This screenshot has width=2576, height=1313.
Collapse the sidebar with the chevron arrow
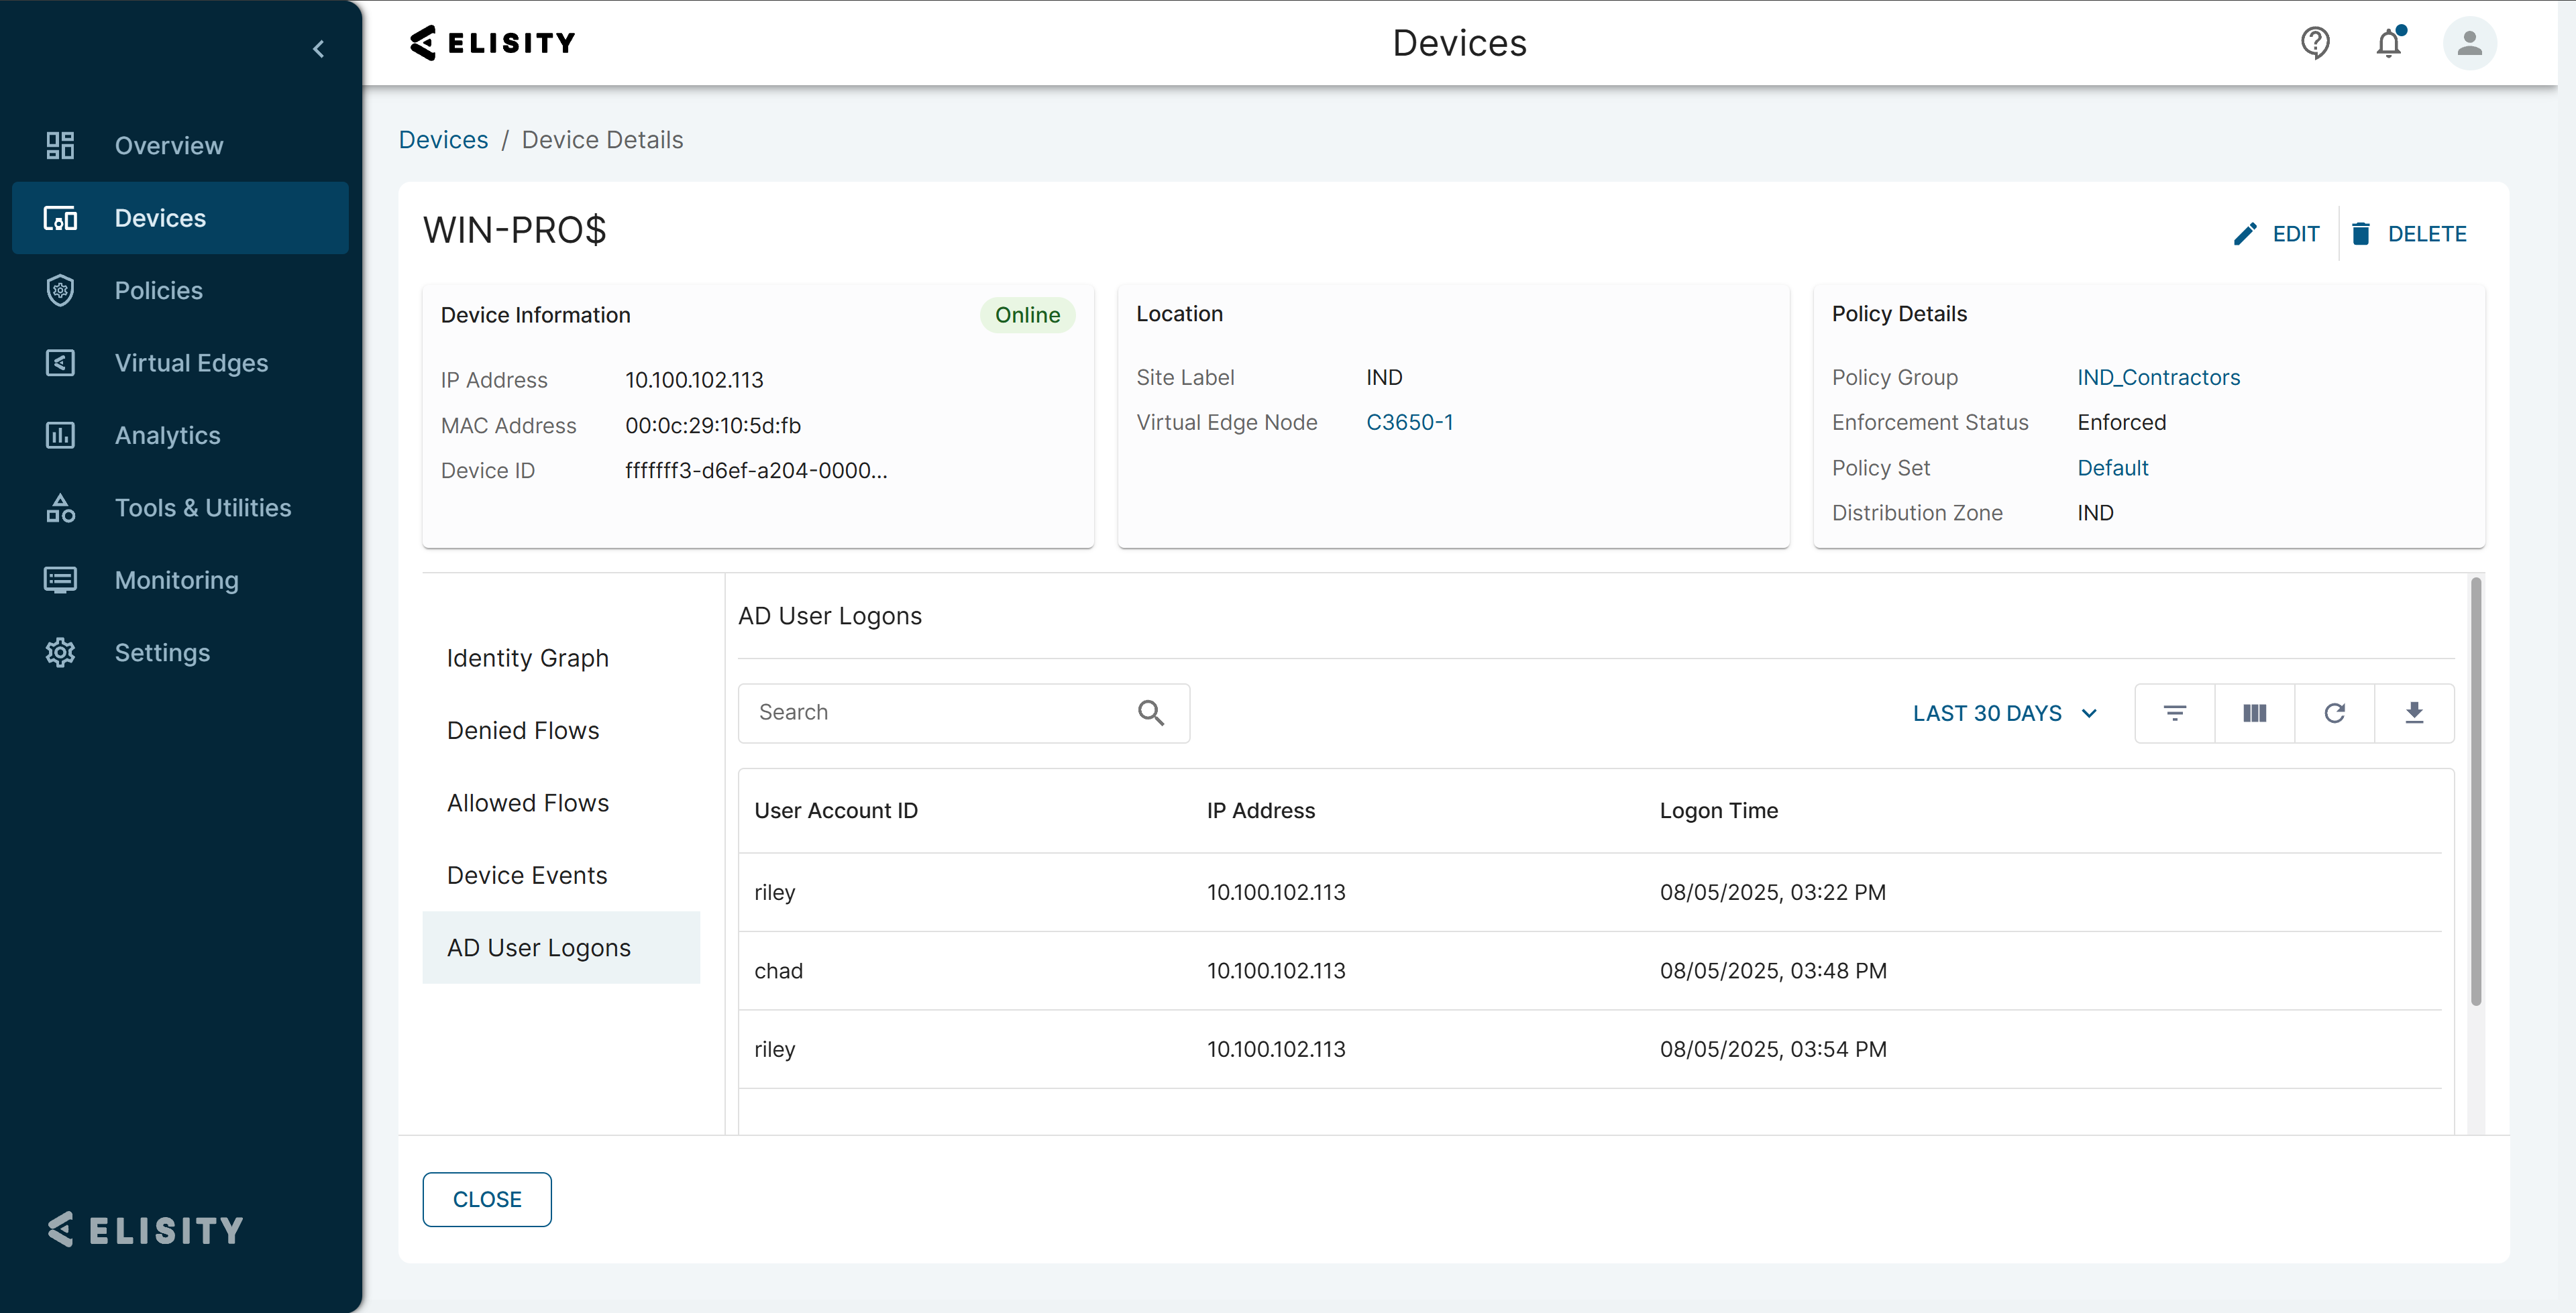(318, 48)
